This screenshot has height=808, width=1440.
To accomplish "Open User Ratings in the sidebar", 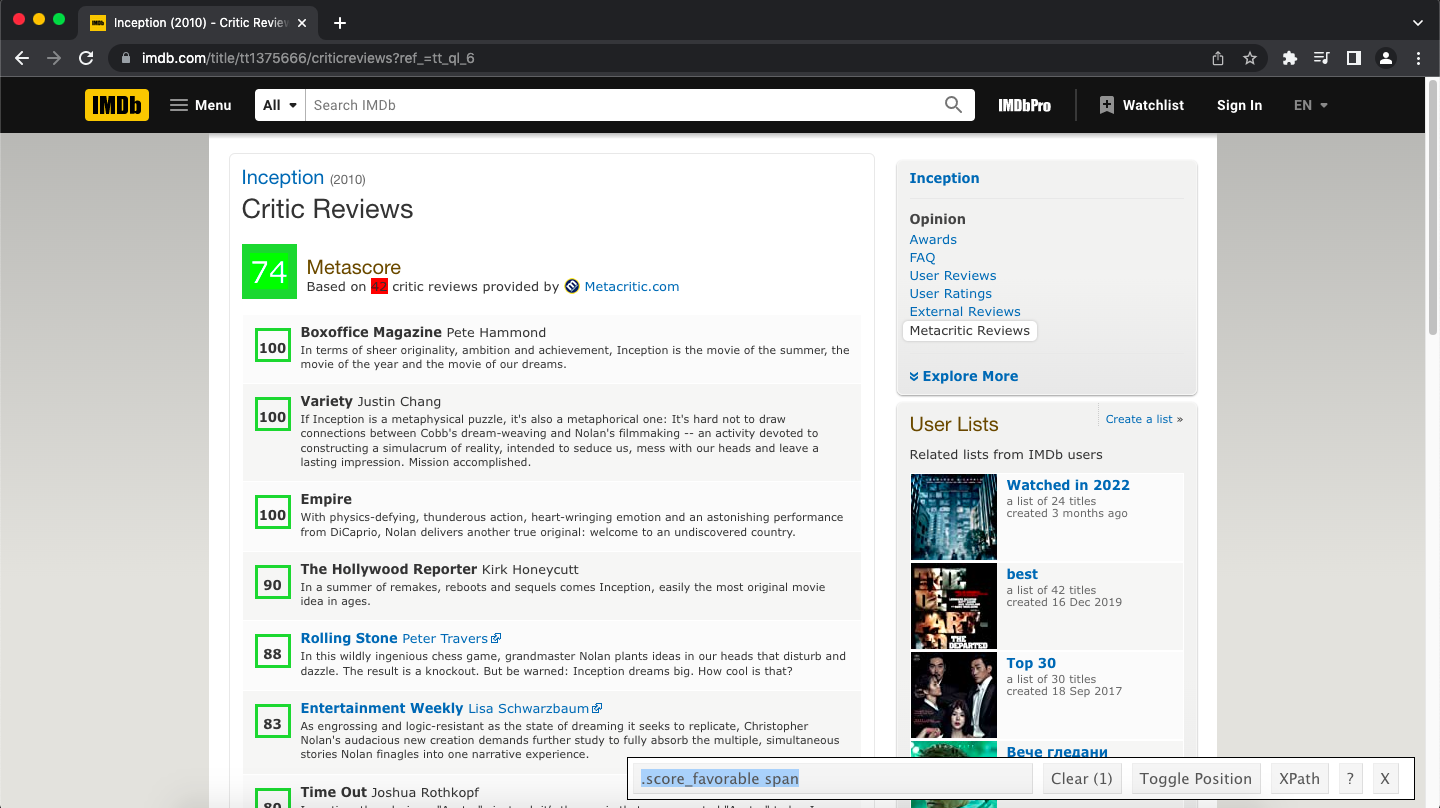I will click(951, 294).
